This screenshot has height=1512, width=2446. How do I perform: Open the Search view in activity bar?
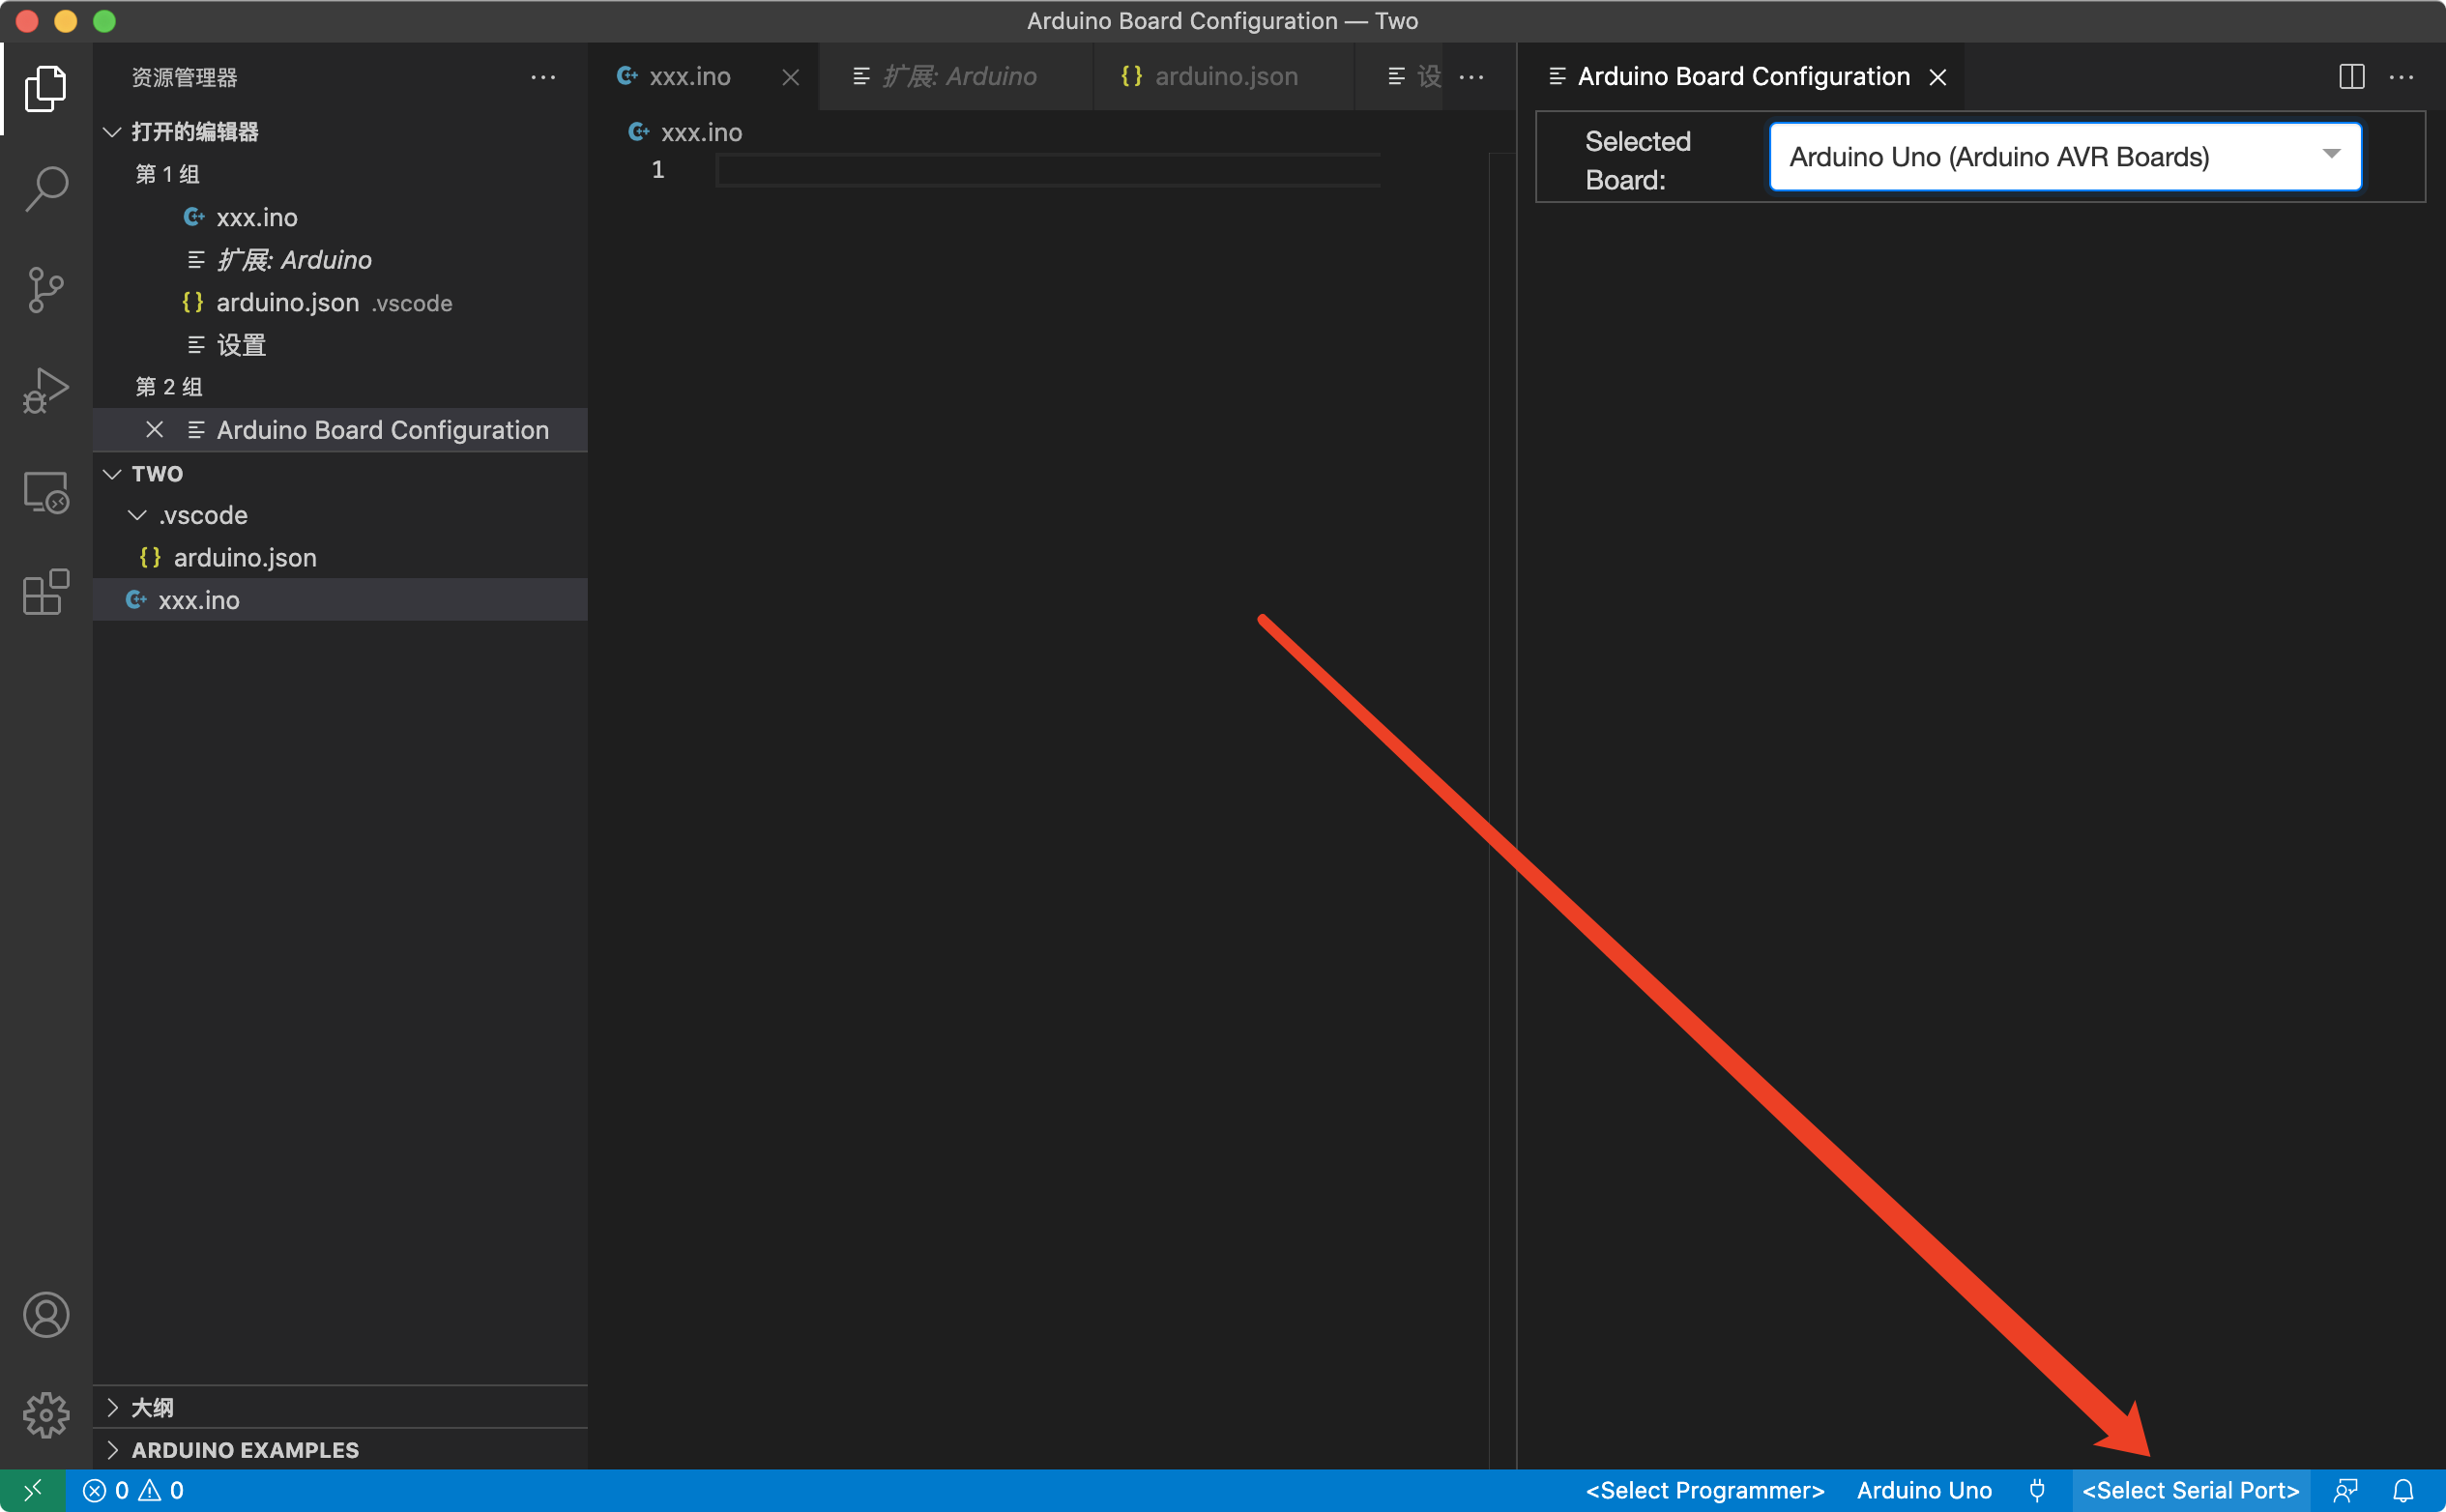46,188
